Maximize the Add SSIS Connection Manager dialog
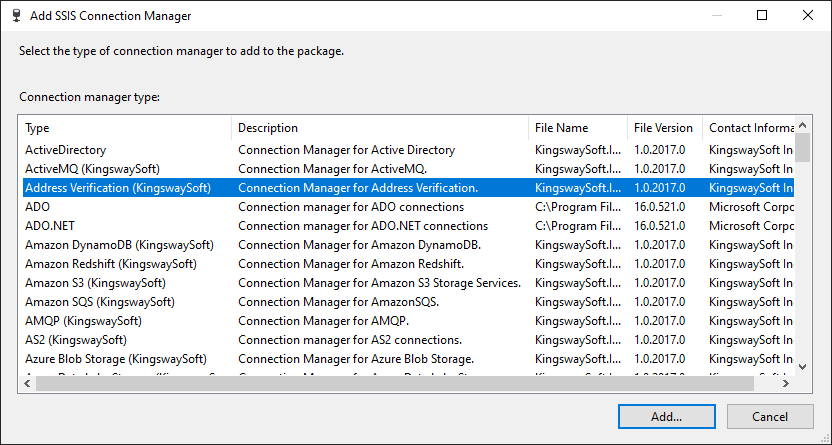 click(x=762, y=15)
